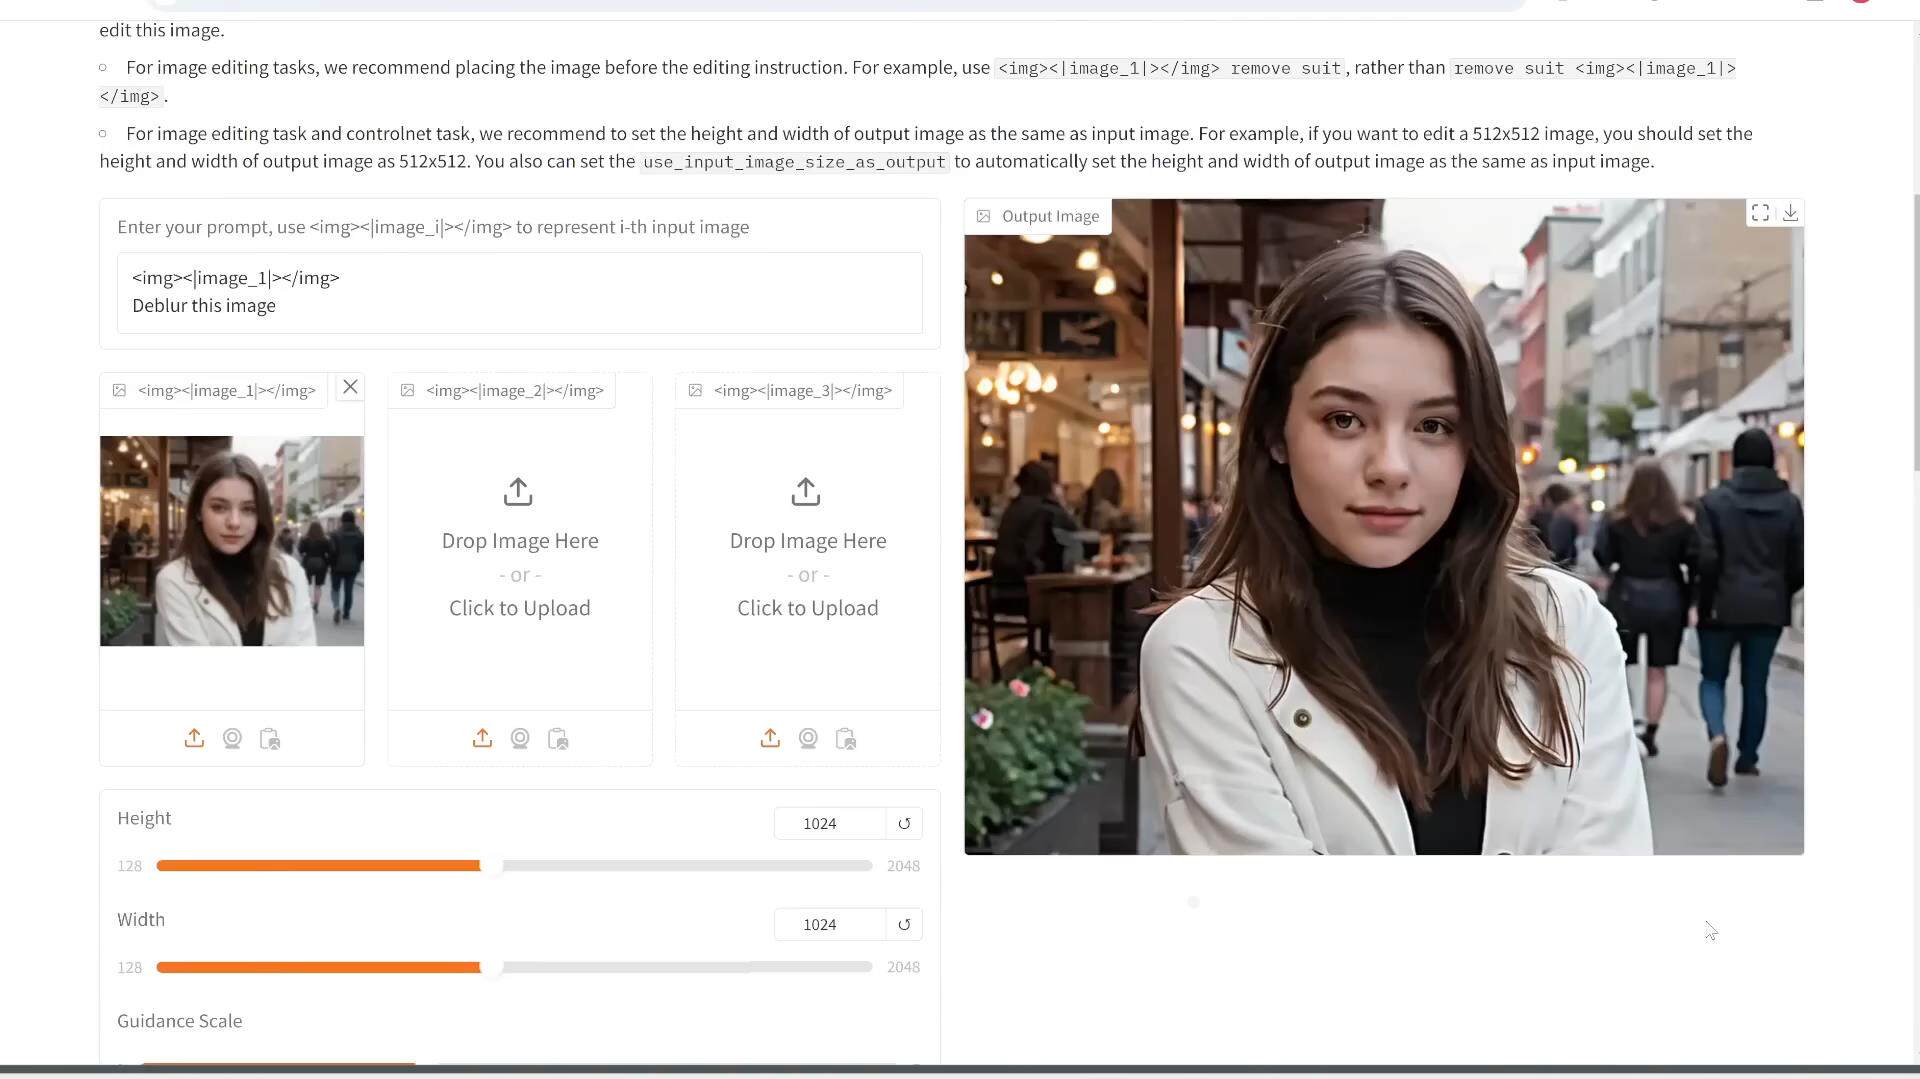1920x1079 pixels.
Task: Click webcam icon under image_2 panel
Action: 520,738
